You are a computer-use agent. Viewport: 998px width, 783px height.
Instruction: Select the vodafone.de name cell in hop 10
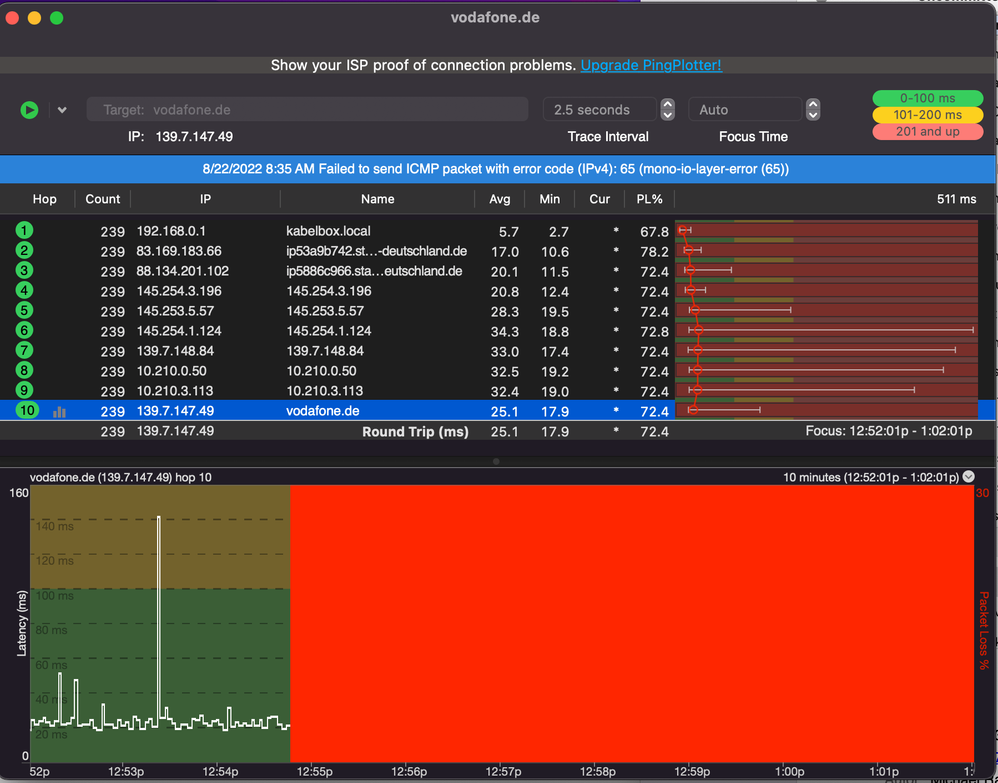coord(322,411)
